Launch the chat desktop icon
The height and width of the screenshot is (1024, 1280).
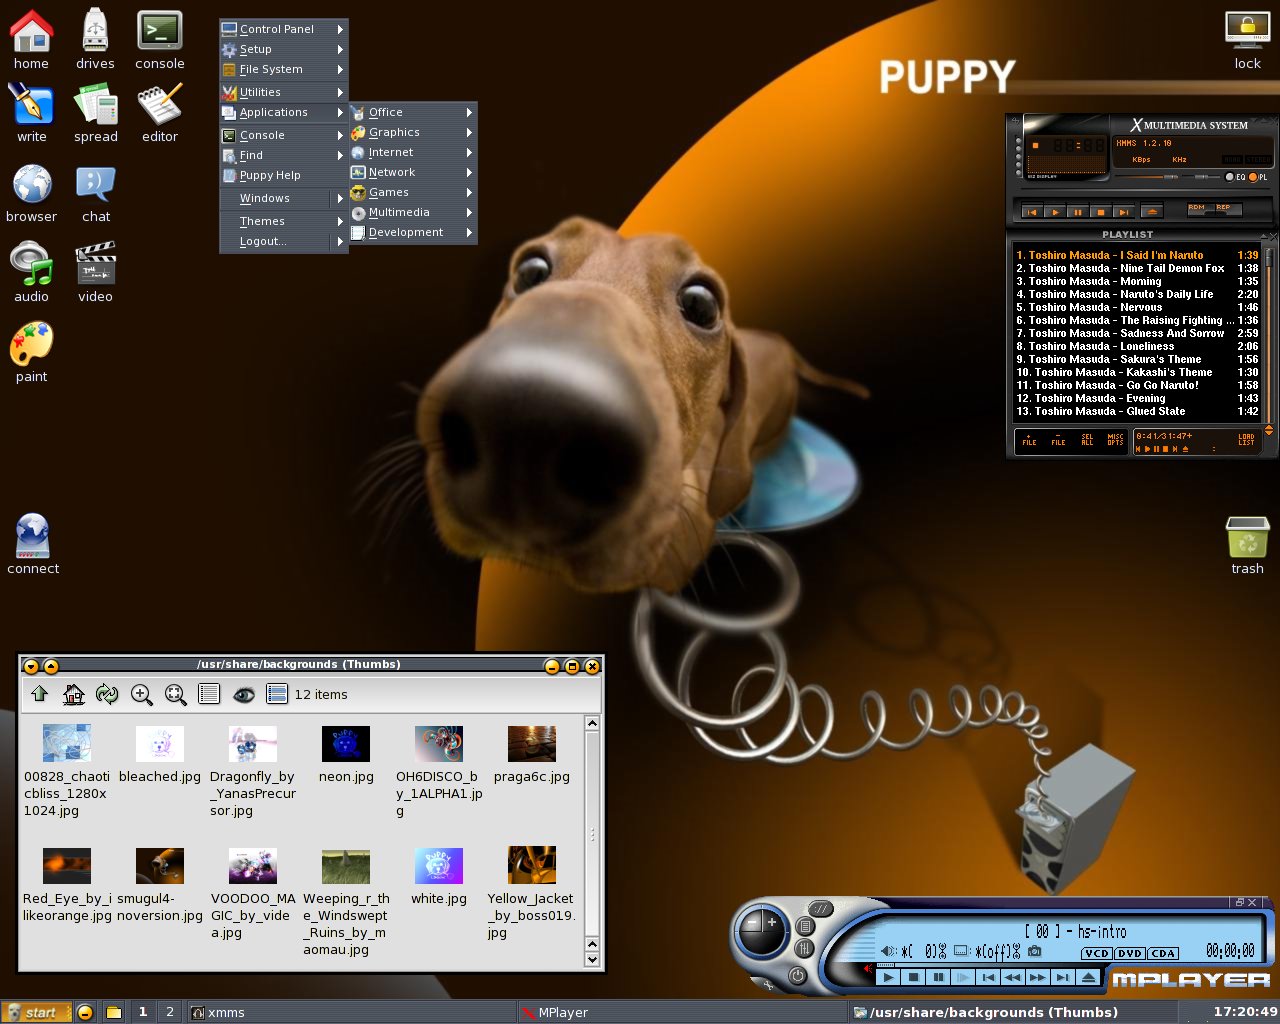(96, 193)
